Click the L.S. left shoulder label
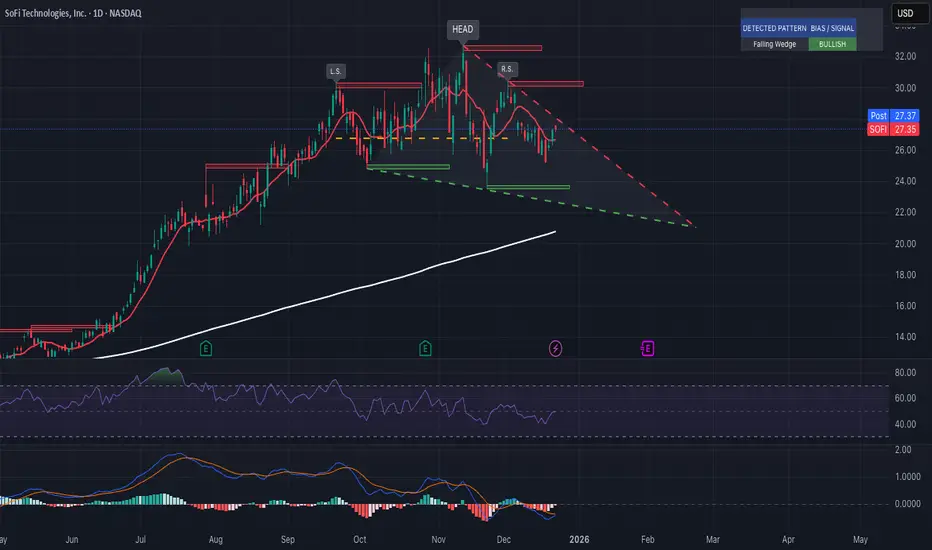Screen dimensions: 932x550 336,71
